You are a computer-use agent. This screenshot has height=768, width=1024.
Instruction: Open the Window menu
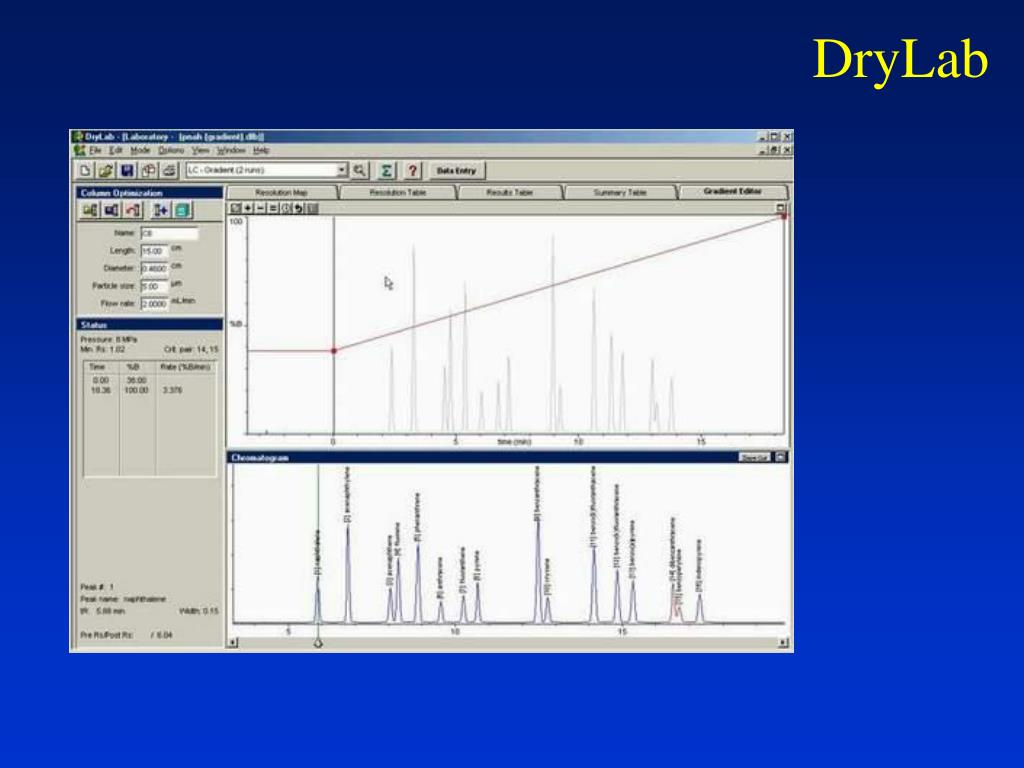(x=231, y=150)
